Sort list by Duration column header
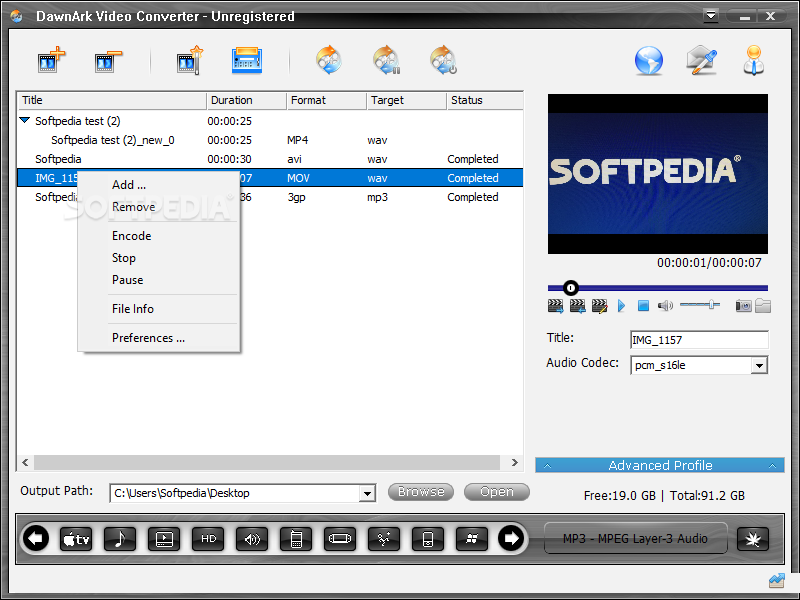This screenshot has height=600, width=800. [246, 100]
